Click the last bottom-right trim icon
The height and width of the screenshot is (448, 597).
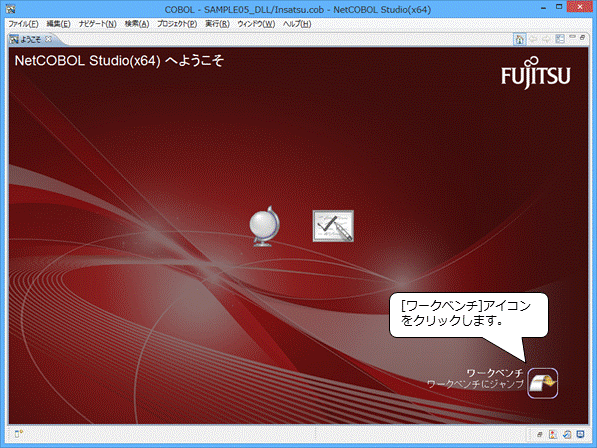tap(581, 434)
